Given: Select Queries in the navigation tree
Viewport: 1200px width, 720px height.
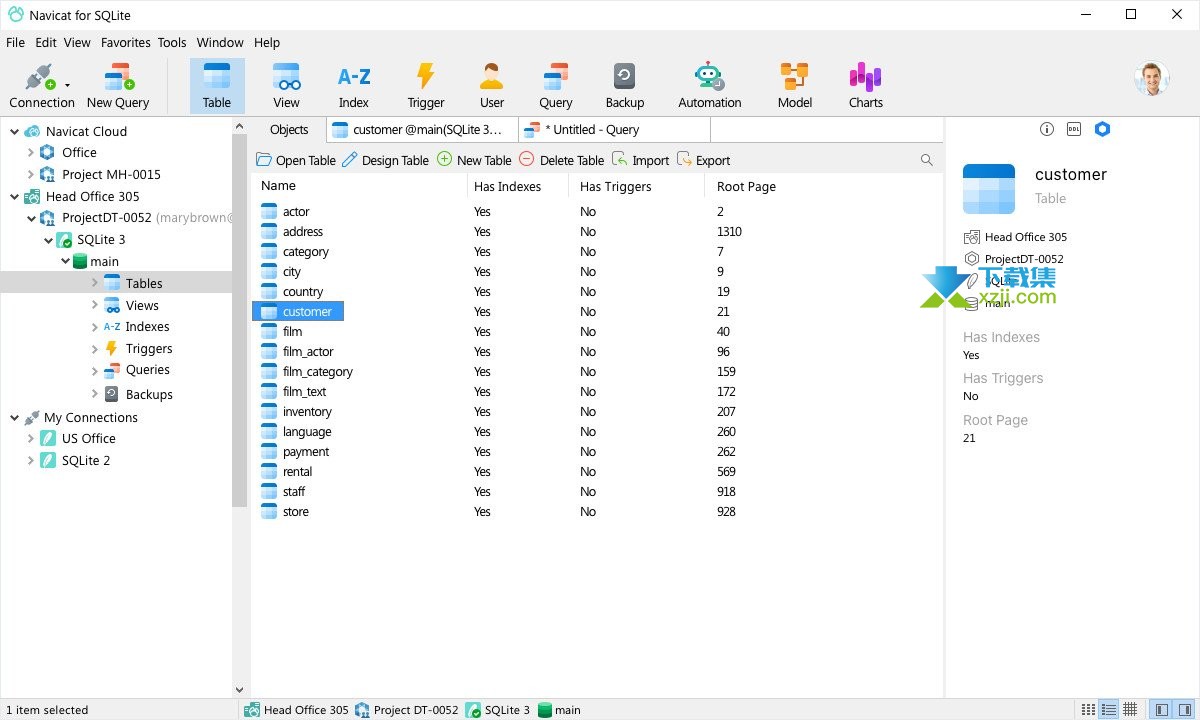Looking at the screenshot, I should [148, 370].
